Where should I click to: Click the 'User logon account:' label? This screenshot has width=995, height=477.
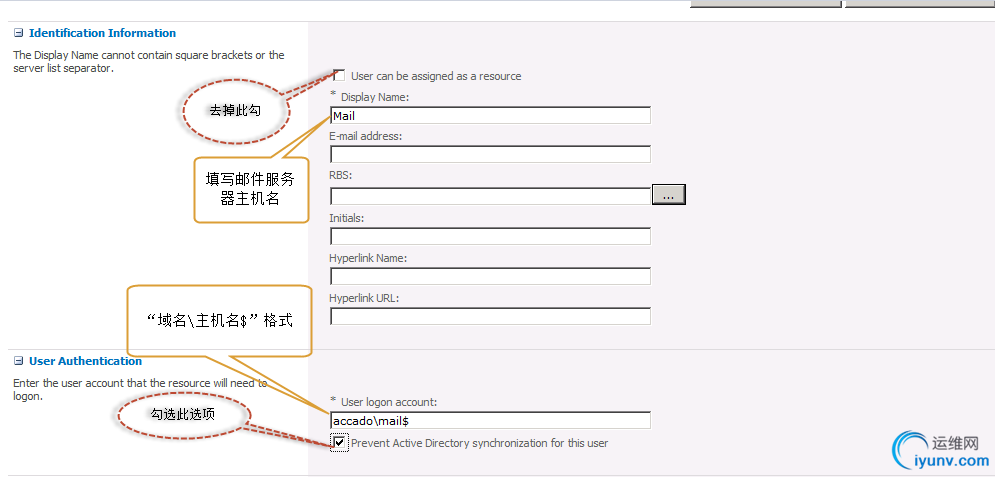click(390, 402)
